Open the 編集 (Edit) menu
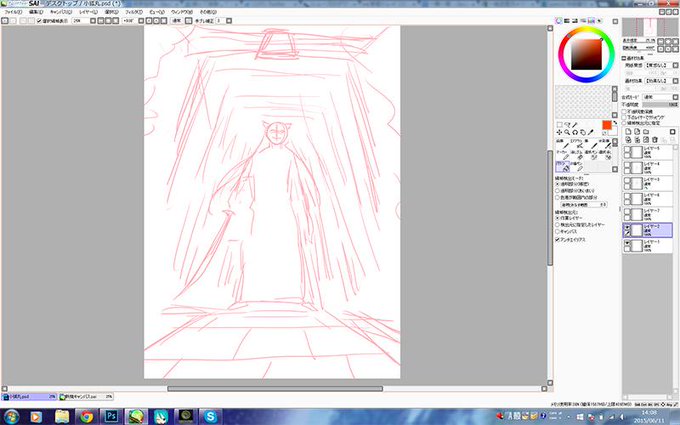680x425 pixels. [36, 12]
